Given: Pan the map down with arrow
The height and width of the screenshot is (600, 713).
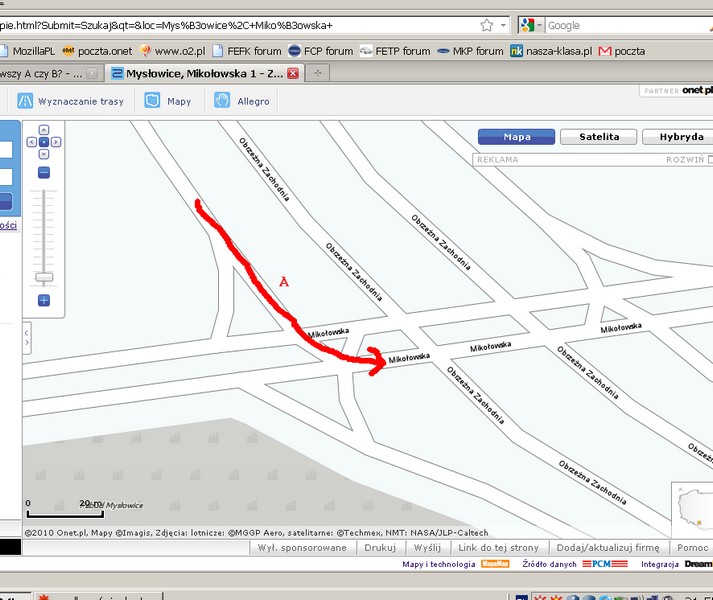Looking at the screenshot, I should tap(43, 154).
